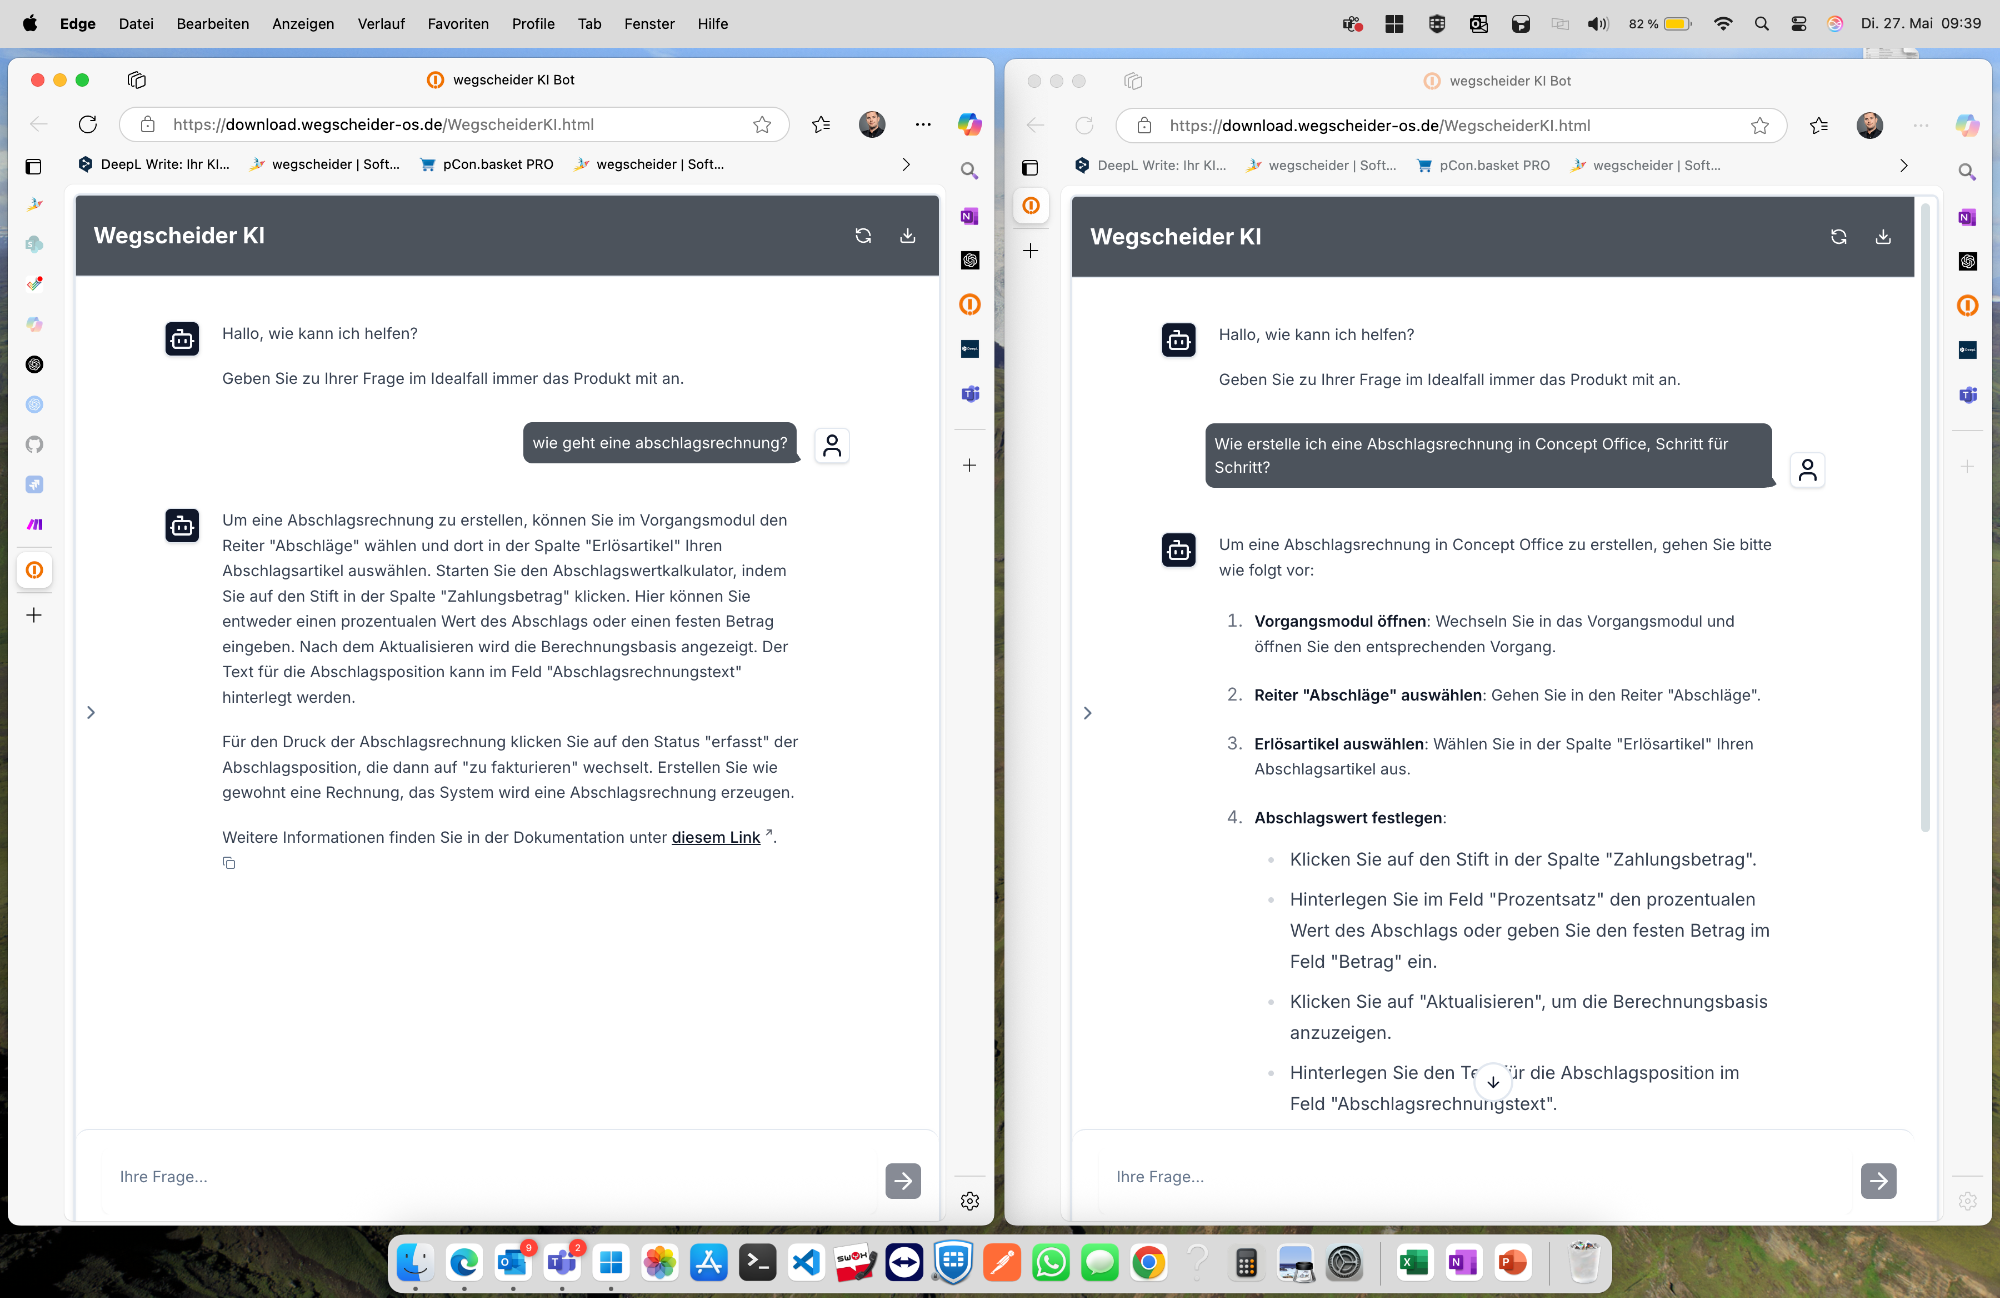
Task: Open Verlauf menu in menu bar
Action: pyautogui.click(x=381, y=24)
